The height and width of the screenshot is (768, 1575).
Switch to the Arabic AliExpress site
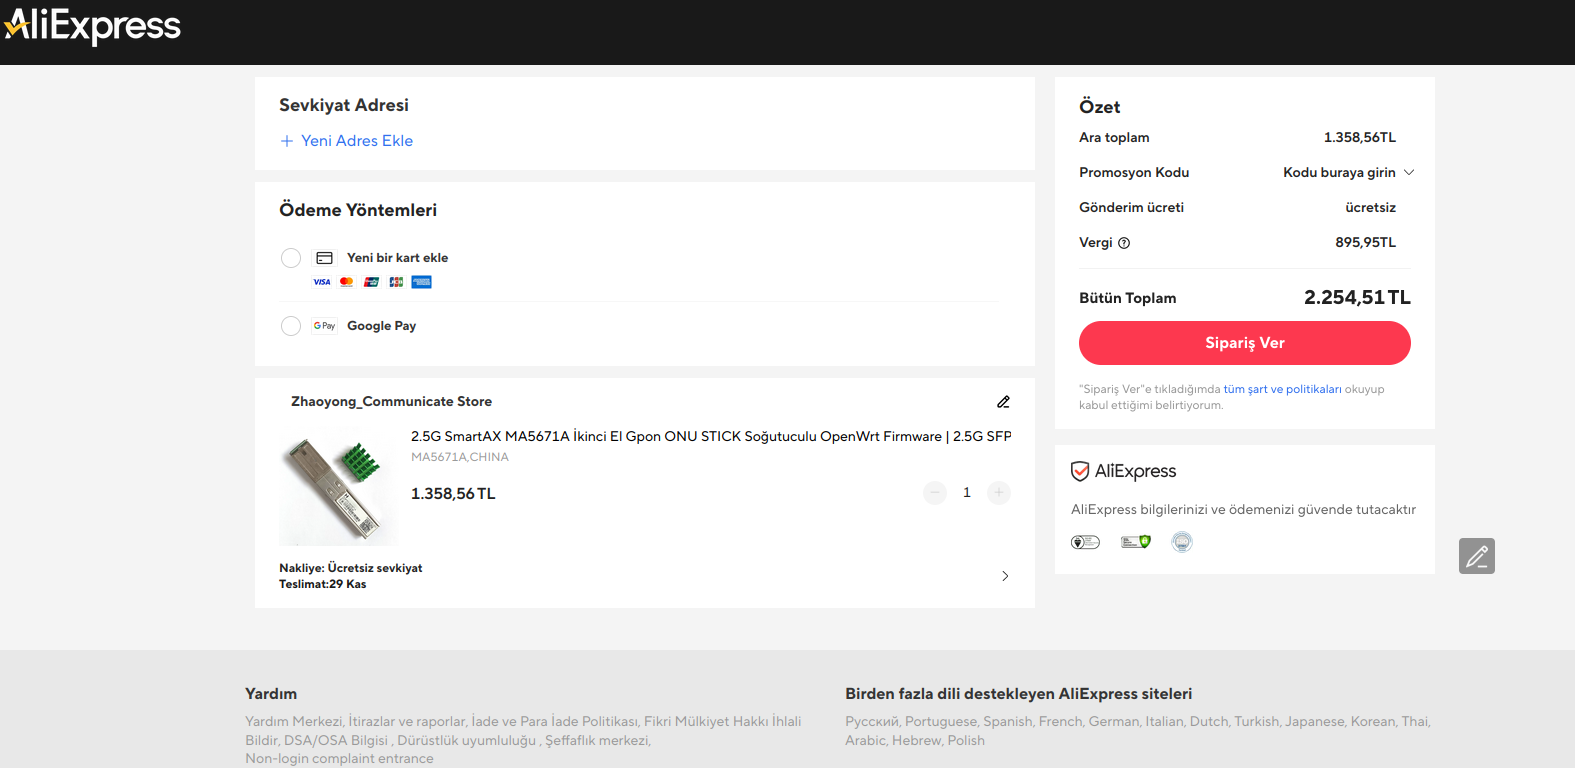pyautogui.click(x=866, y=740)
